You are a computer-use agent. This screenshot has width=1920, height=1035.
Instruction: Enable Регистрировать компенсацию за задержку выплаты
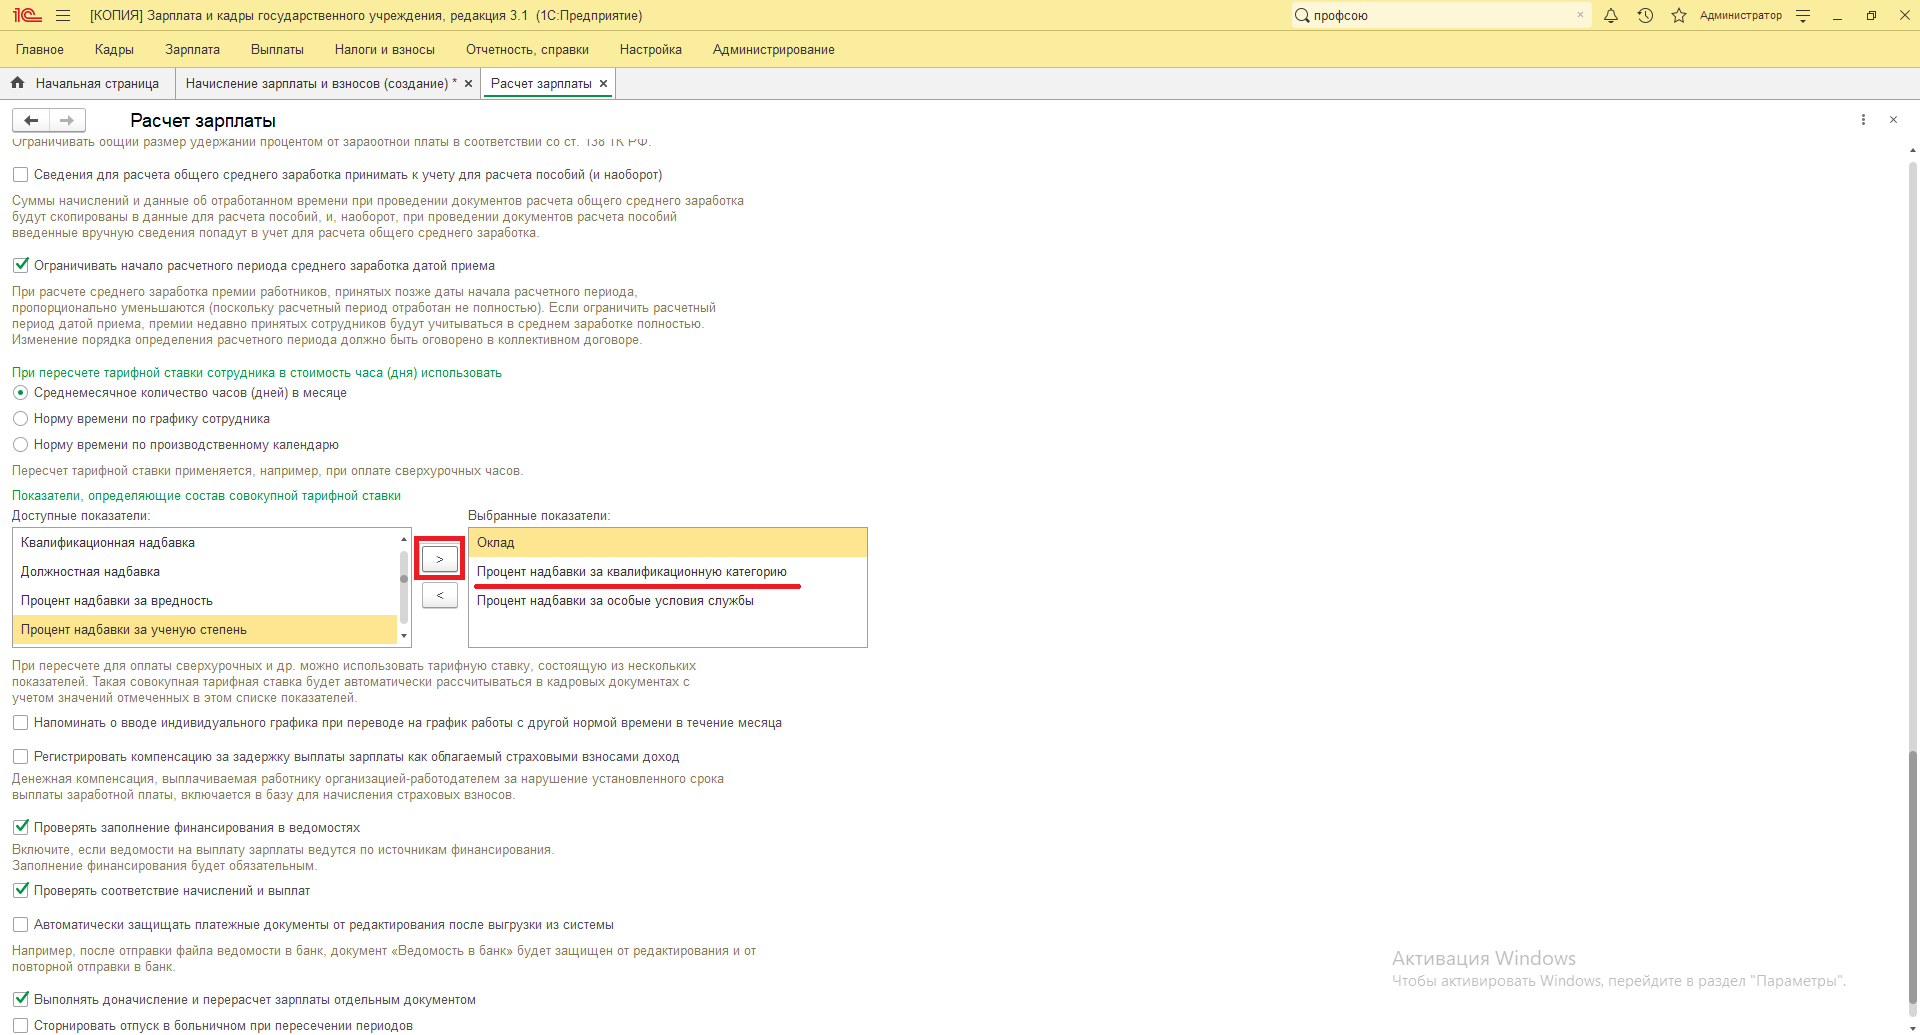pyautogui.click(x=20, y=757)
